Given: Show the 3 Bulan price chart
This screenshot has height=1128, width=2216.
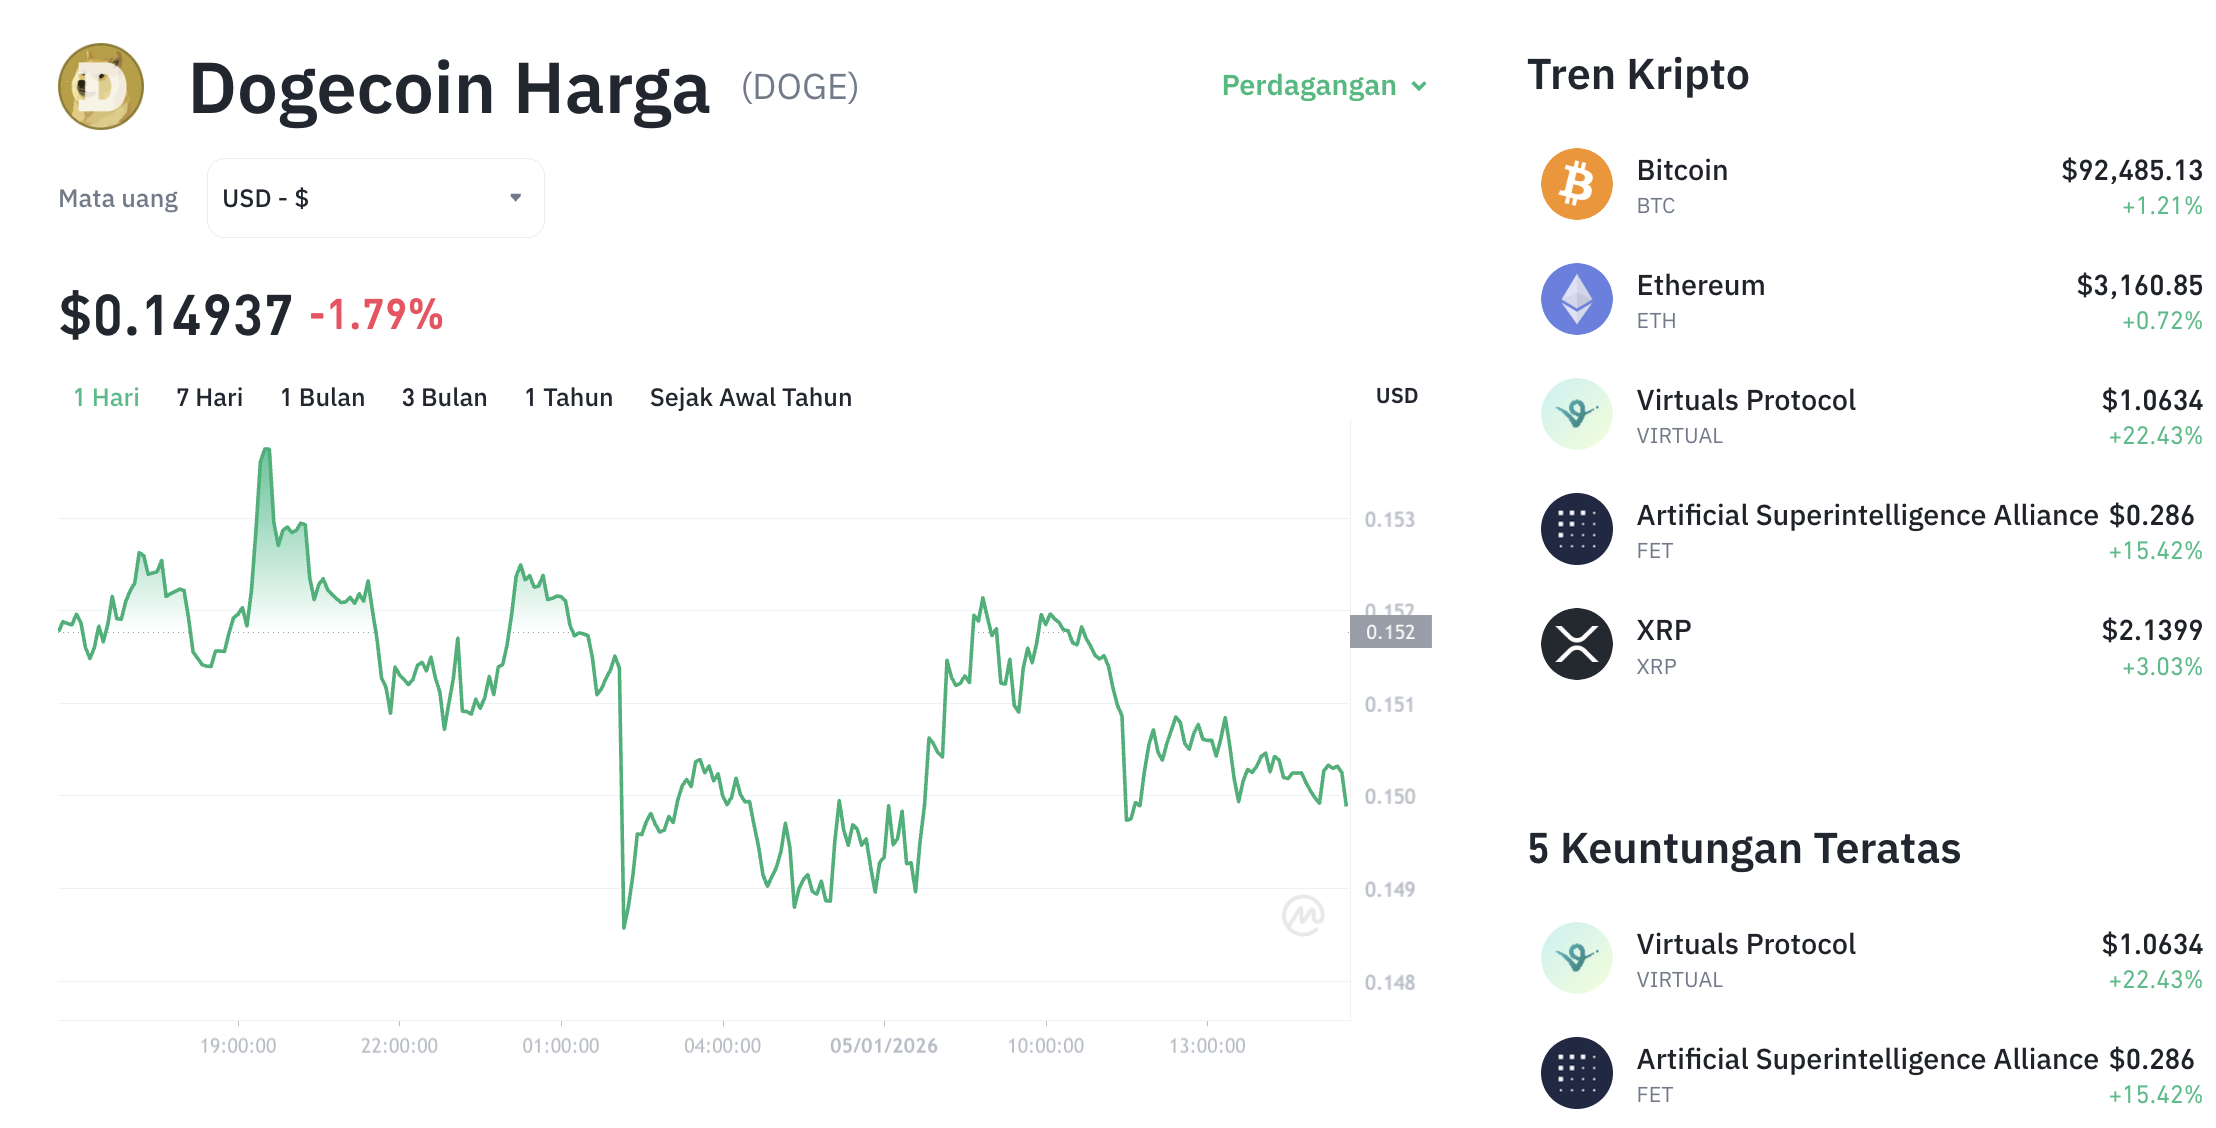Looking at the screenshot, I should pos(444,398).
